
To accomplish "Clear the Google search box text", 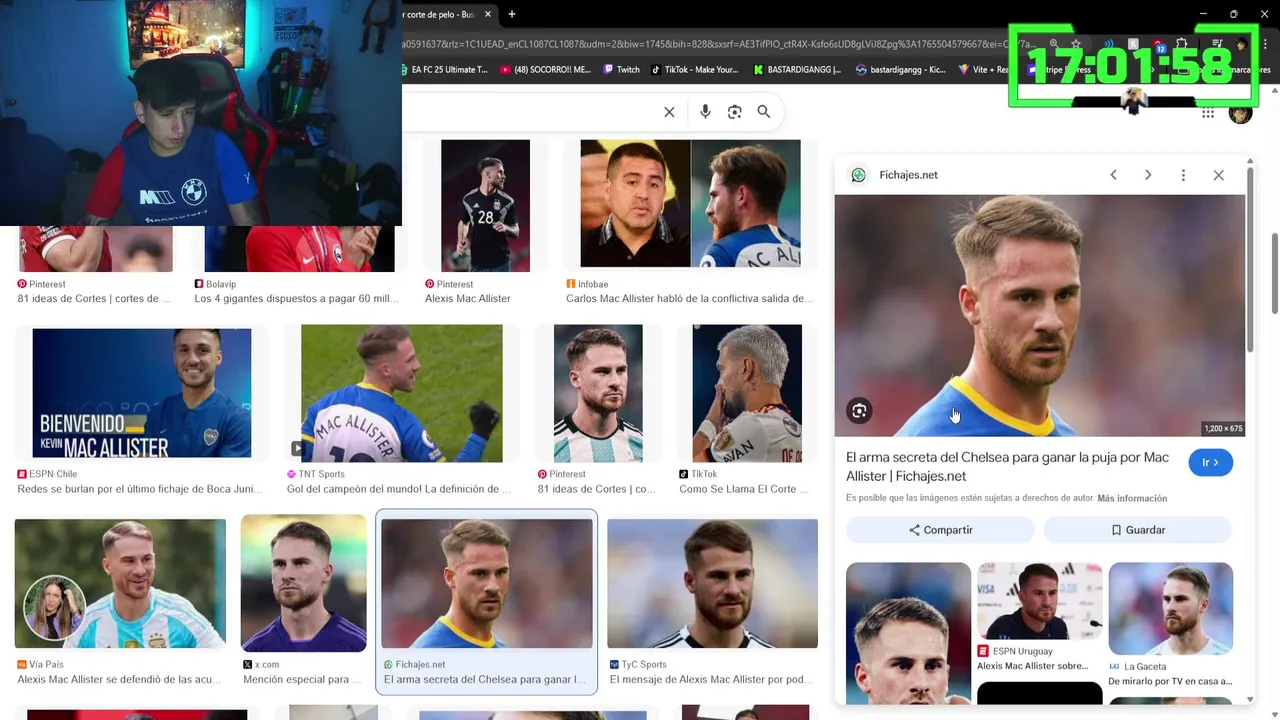I will click(669, 112).
